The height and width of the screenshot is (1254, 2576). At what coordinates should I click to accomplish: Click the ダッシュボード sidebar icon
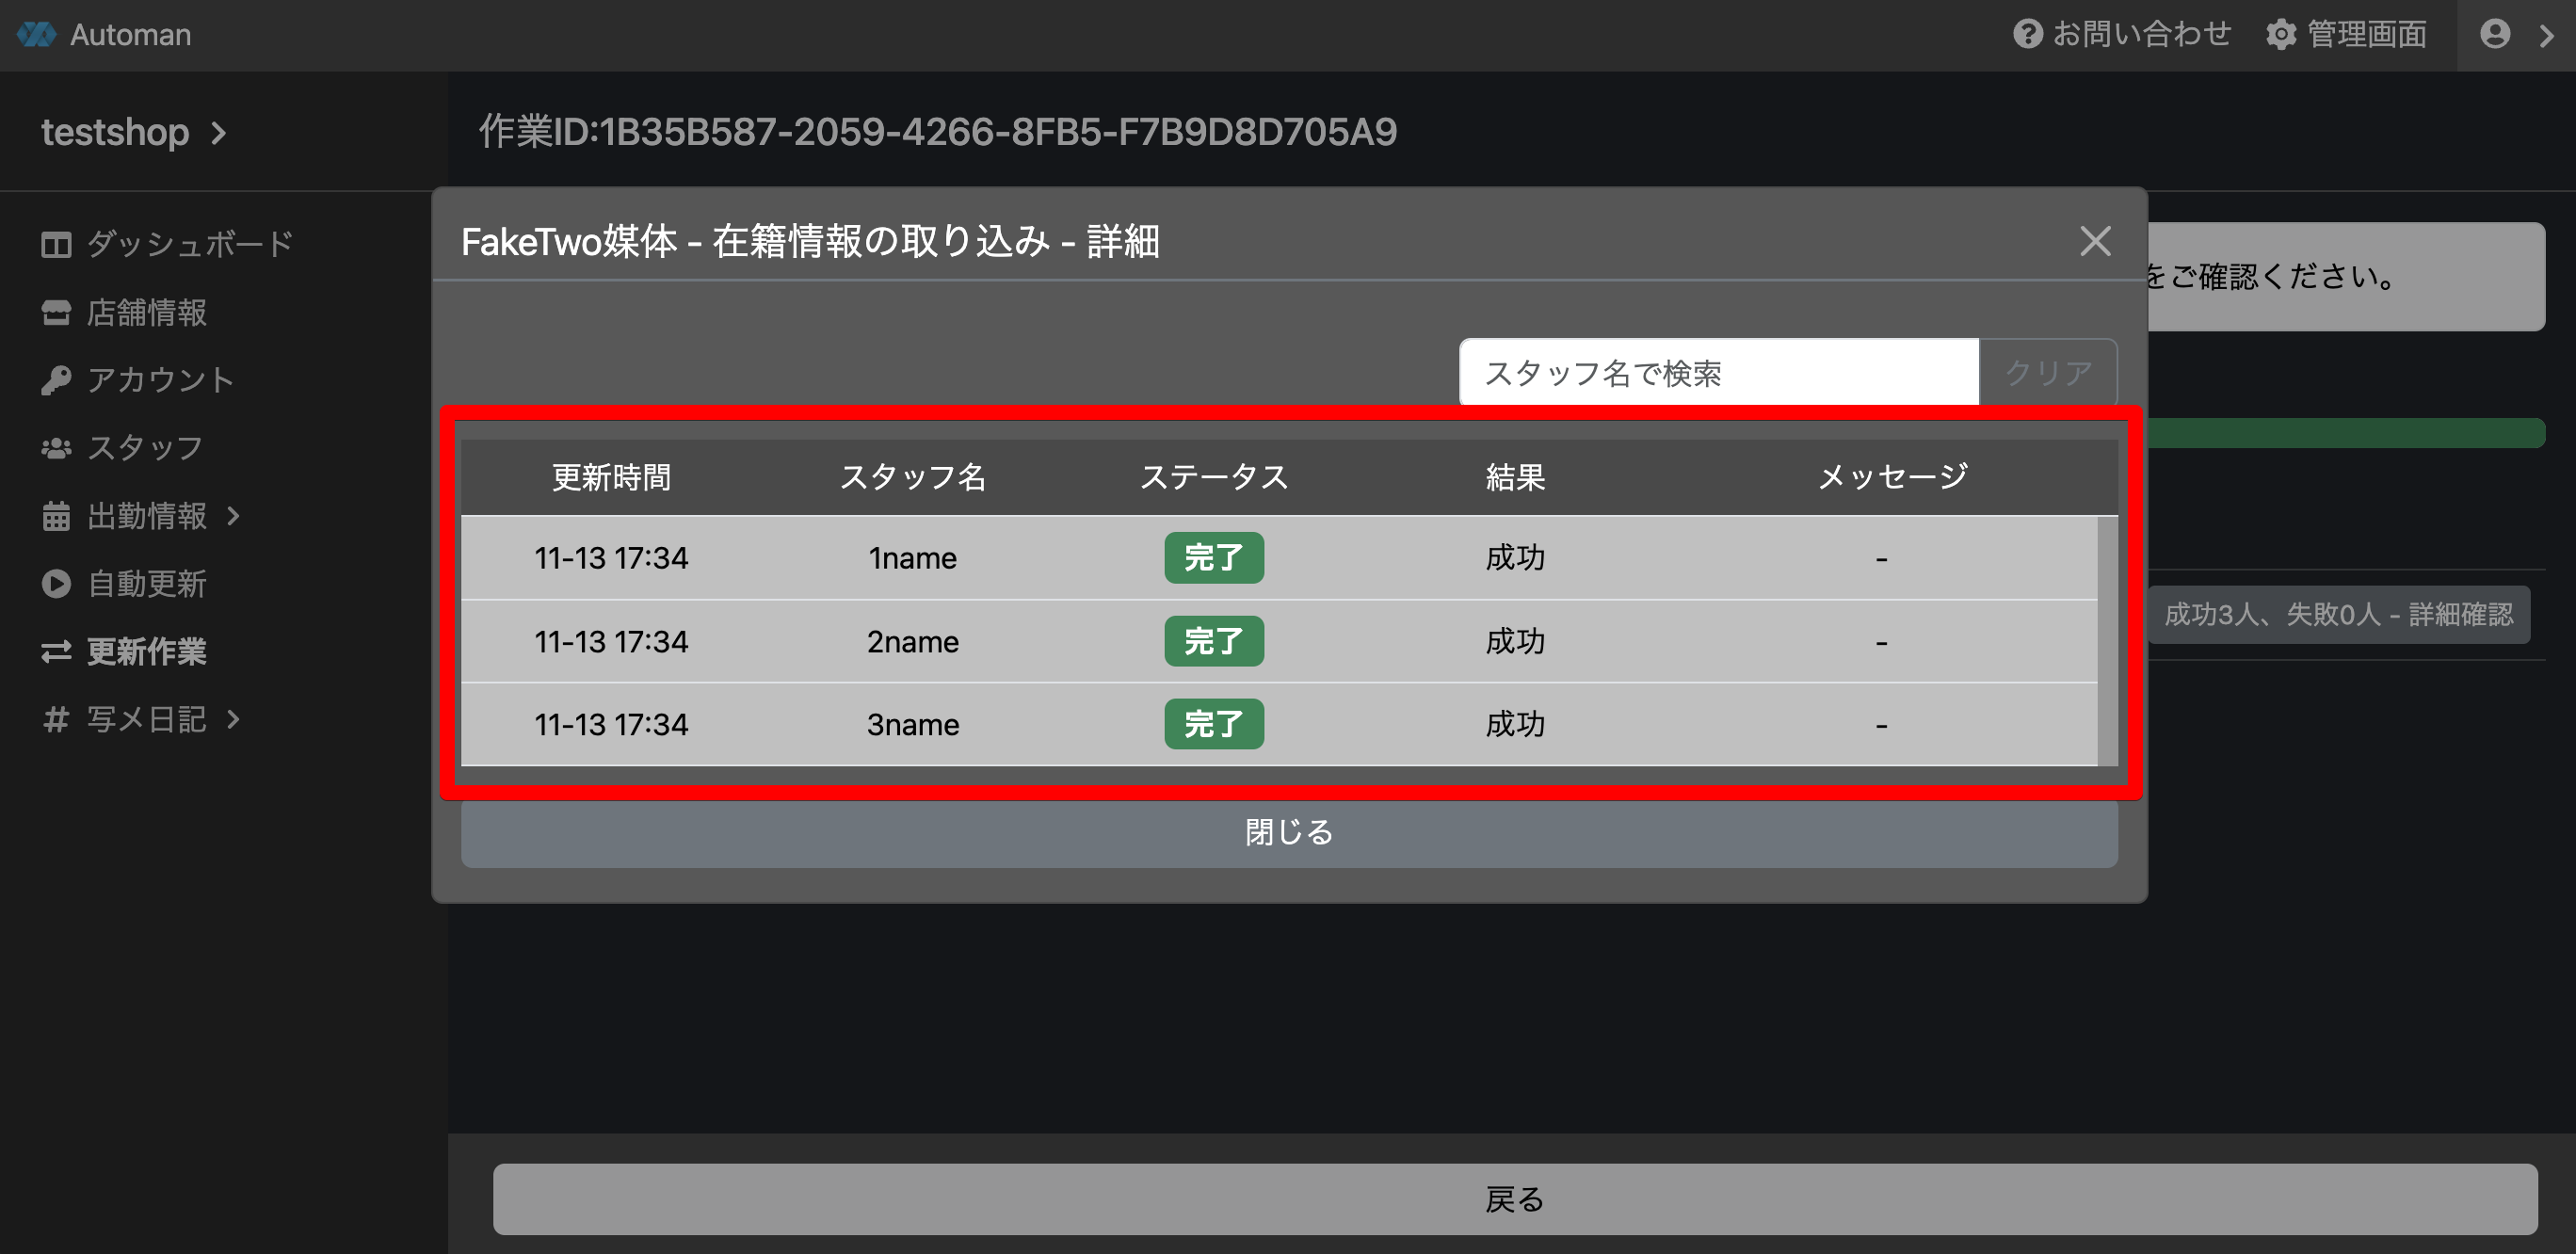pyautogui.click(x=56, y=244)
